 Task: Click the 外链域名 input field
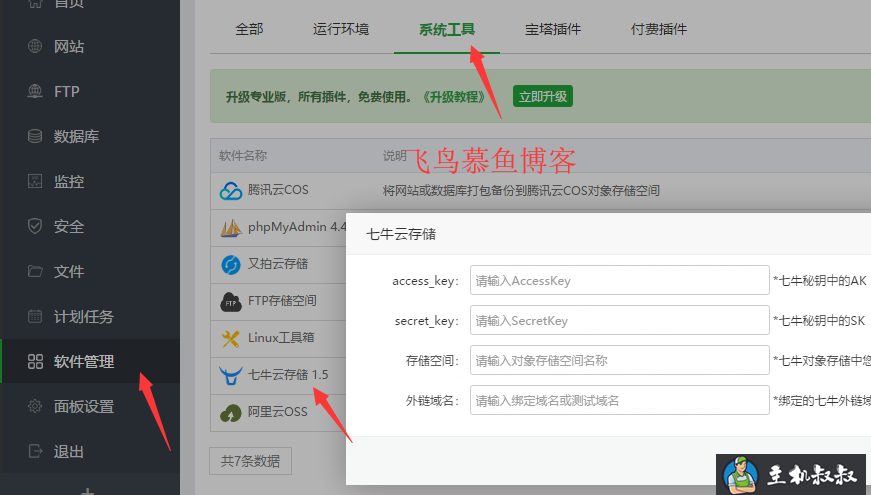click(x=619, y=401)
